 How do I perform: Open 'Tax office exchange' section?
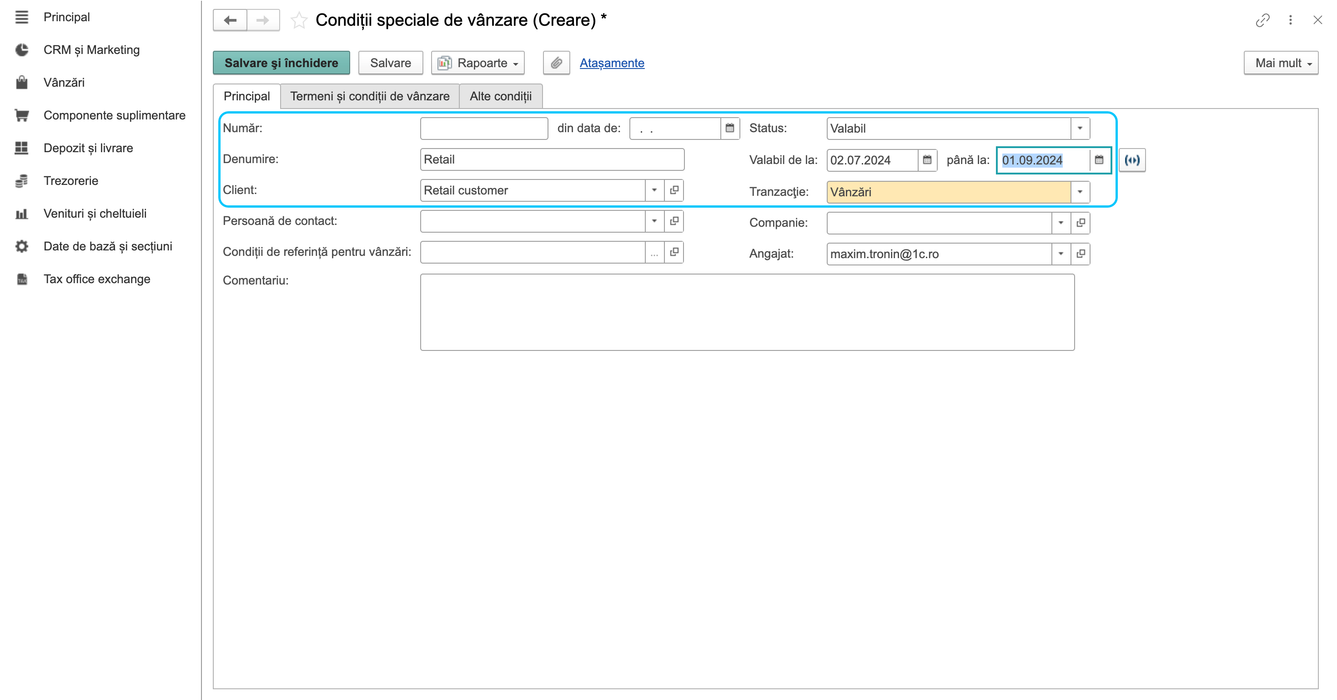tap(97, 279)
